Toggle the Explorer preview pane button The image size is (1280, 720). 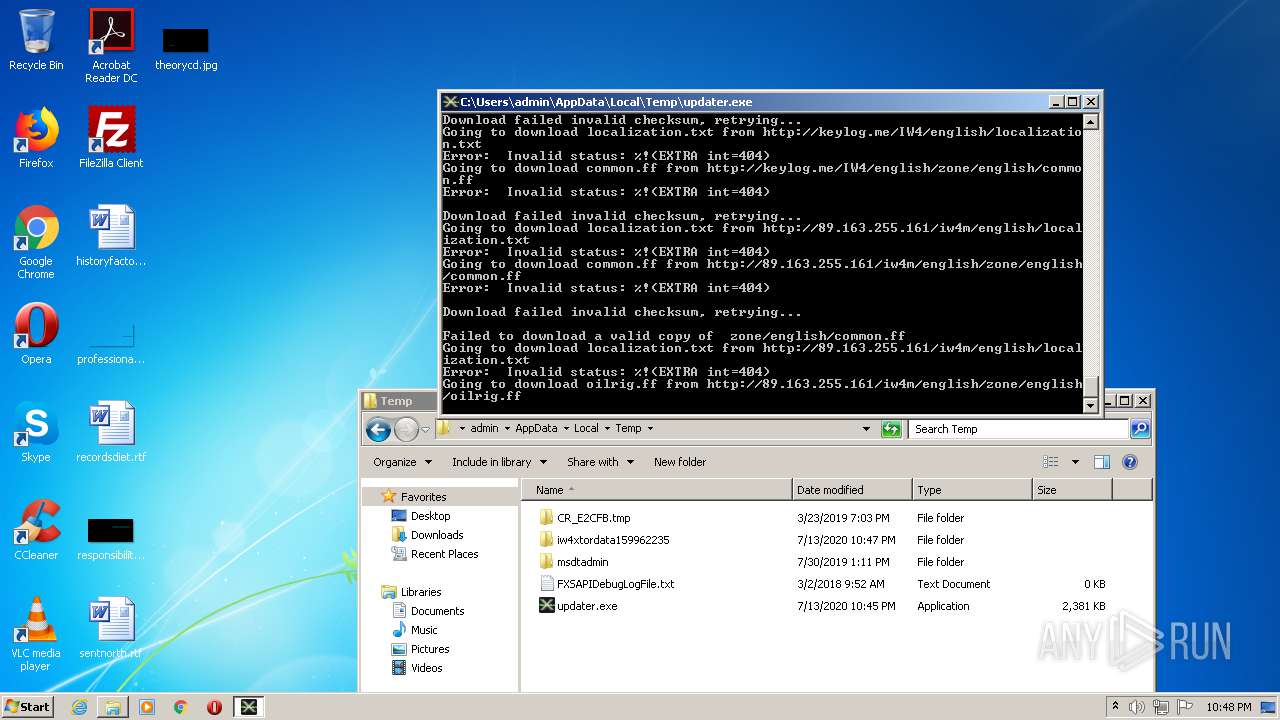pyautogui.click(x=1102, y=462)
